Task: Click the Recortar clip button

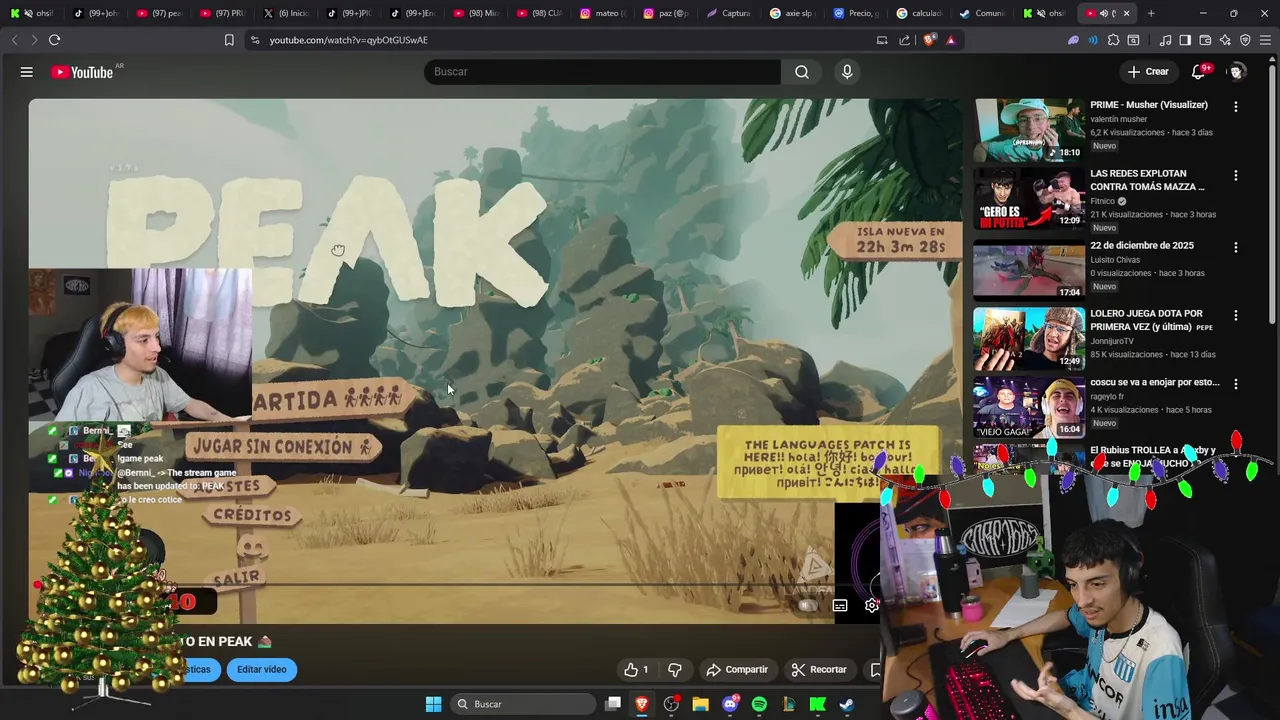Action: (x=819, y=670)
